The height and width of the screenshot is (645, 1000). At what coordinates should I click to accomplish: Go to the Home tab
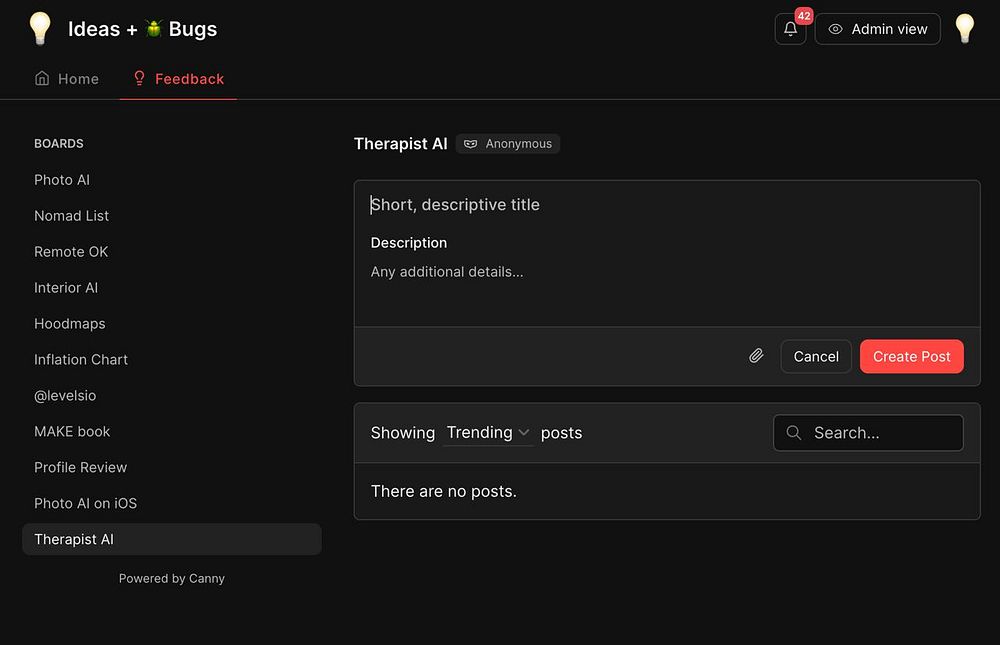tap(67, 78)
